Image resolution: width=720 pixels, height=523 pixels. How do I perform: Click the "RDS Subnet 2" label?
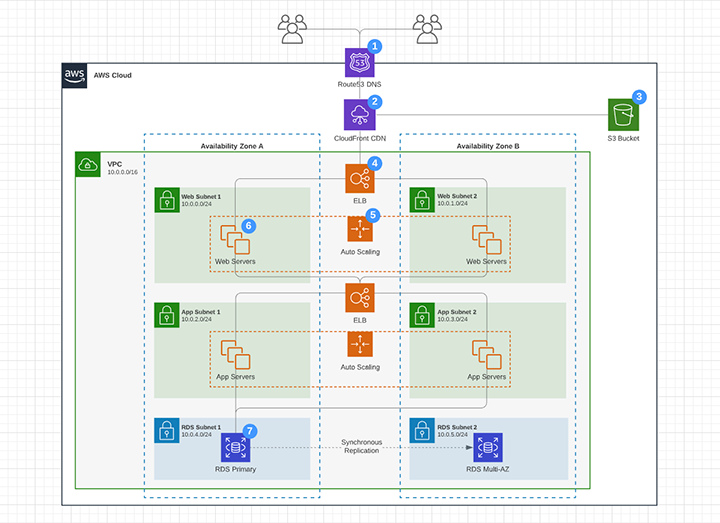457,427
